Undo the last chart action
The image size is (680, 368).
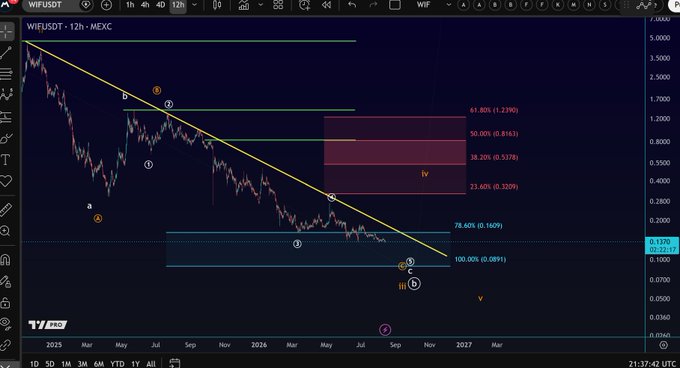pos(352,5)
